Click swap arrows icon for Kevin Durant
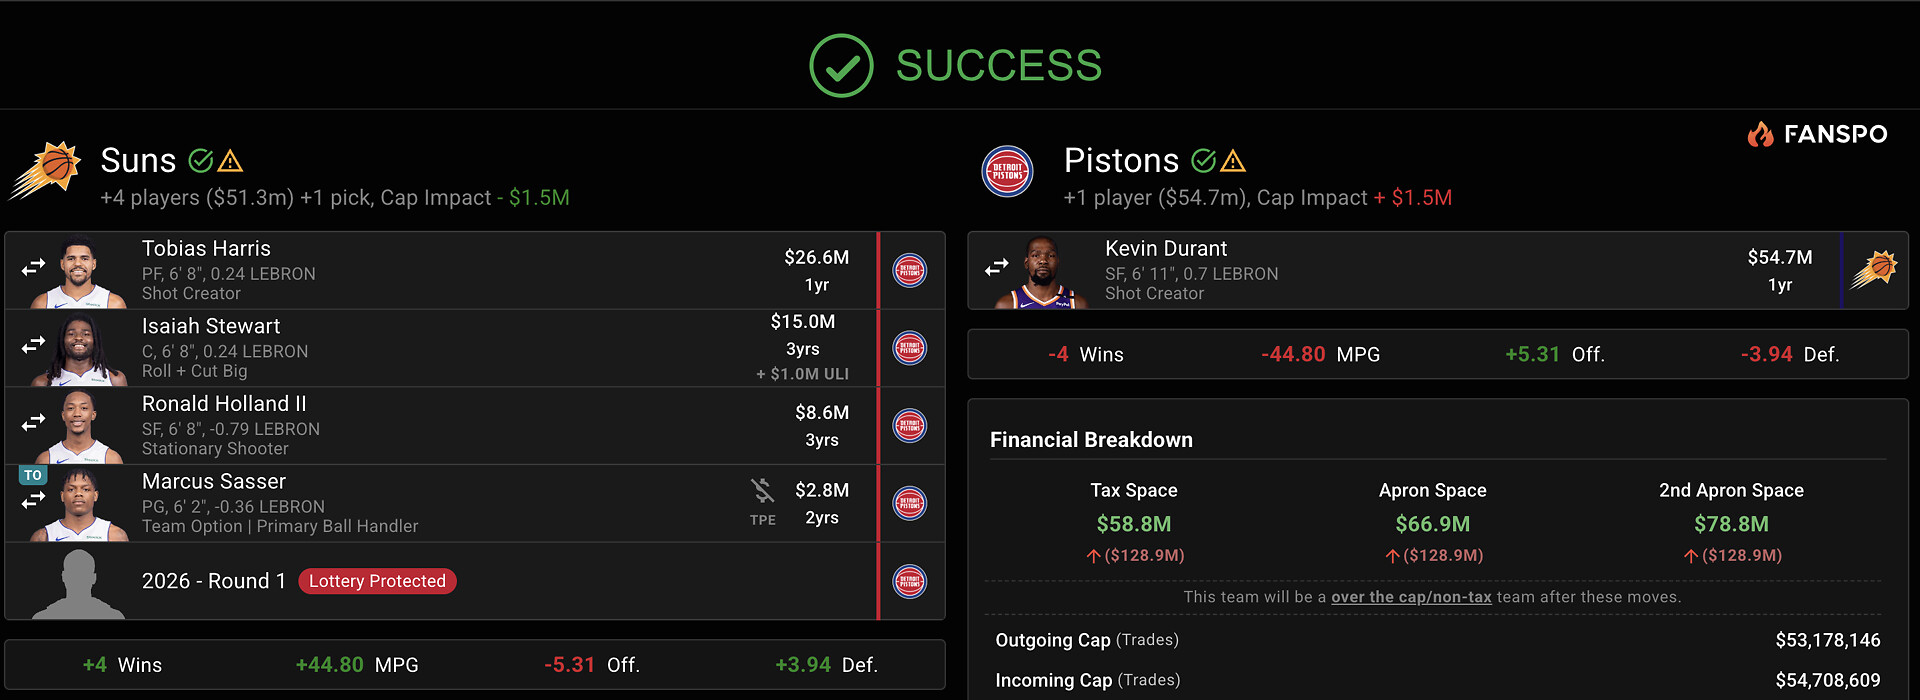This screenshot has width=1920, height=700. [997, 267]
